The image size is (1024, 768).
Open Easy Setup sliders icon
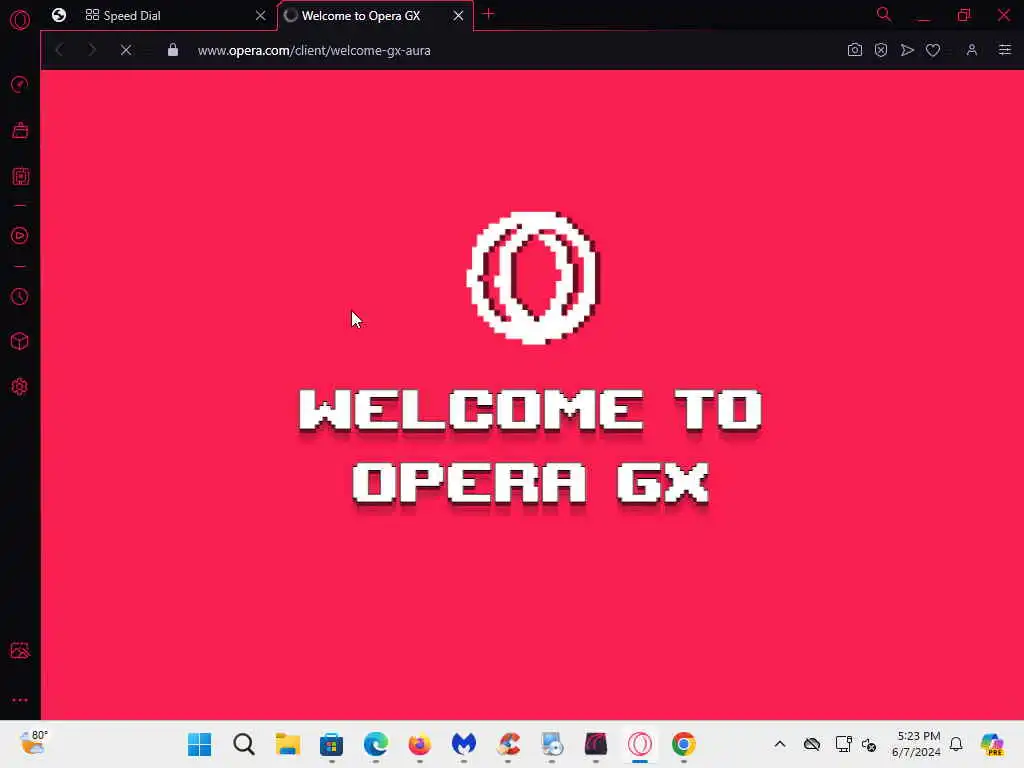(1004, 50)
